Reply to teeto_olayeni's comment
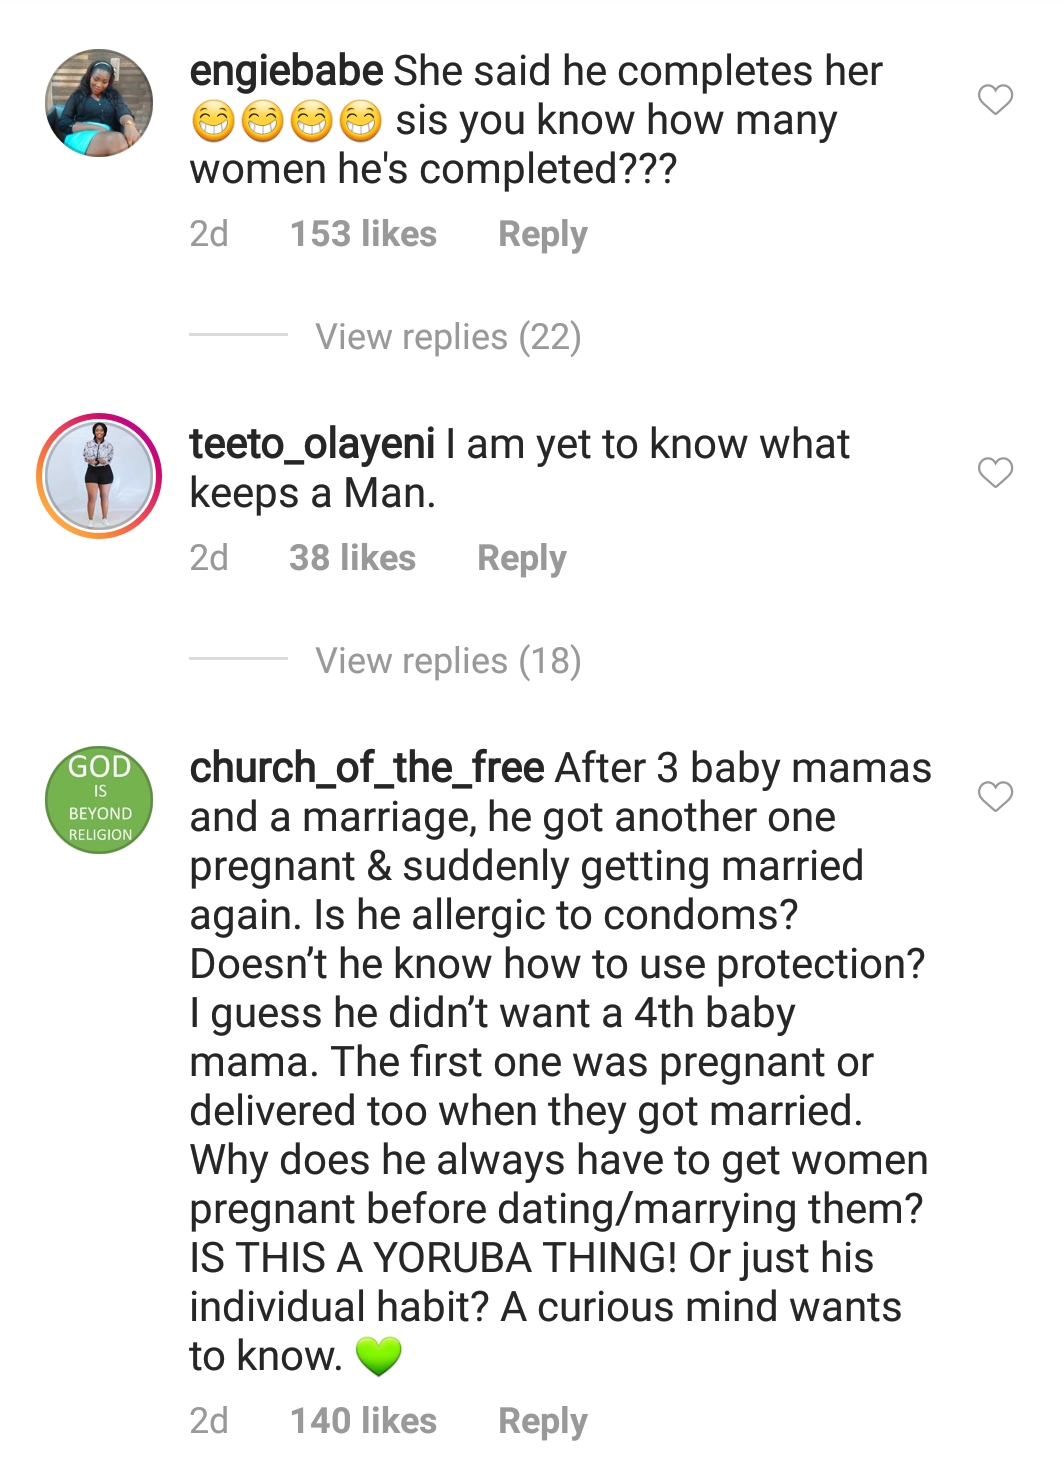1062x1462 pixels. 521,558
